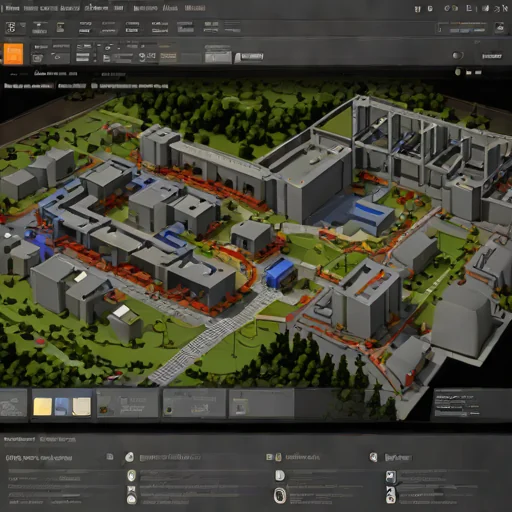Image resolution: width=512 pixels, height=512 pixels.
Task: Click the checkbox before the long label above the viewport
Action: (94, 86)
